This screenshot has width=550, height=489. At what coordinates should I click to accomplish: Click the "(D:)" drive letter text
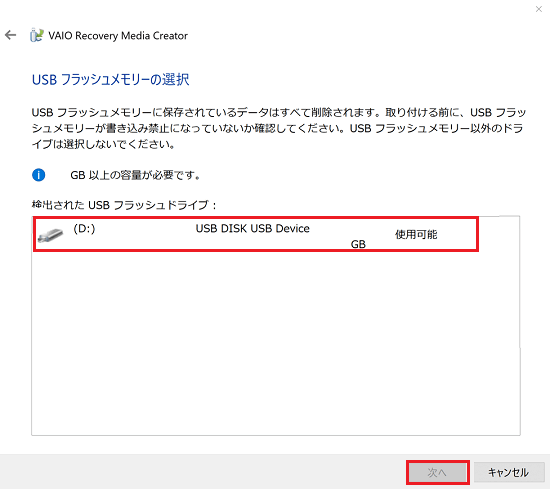tap(84, 229)
